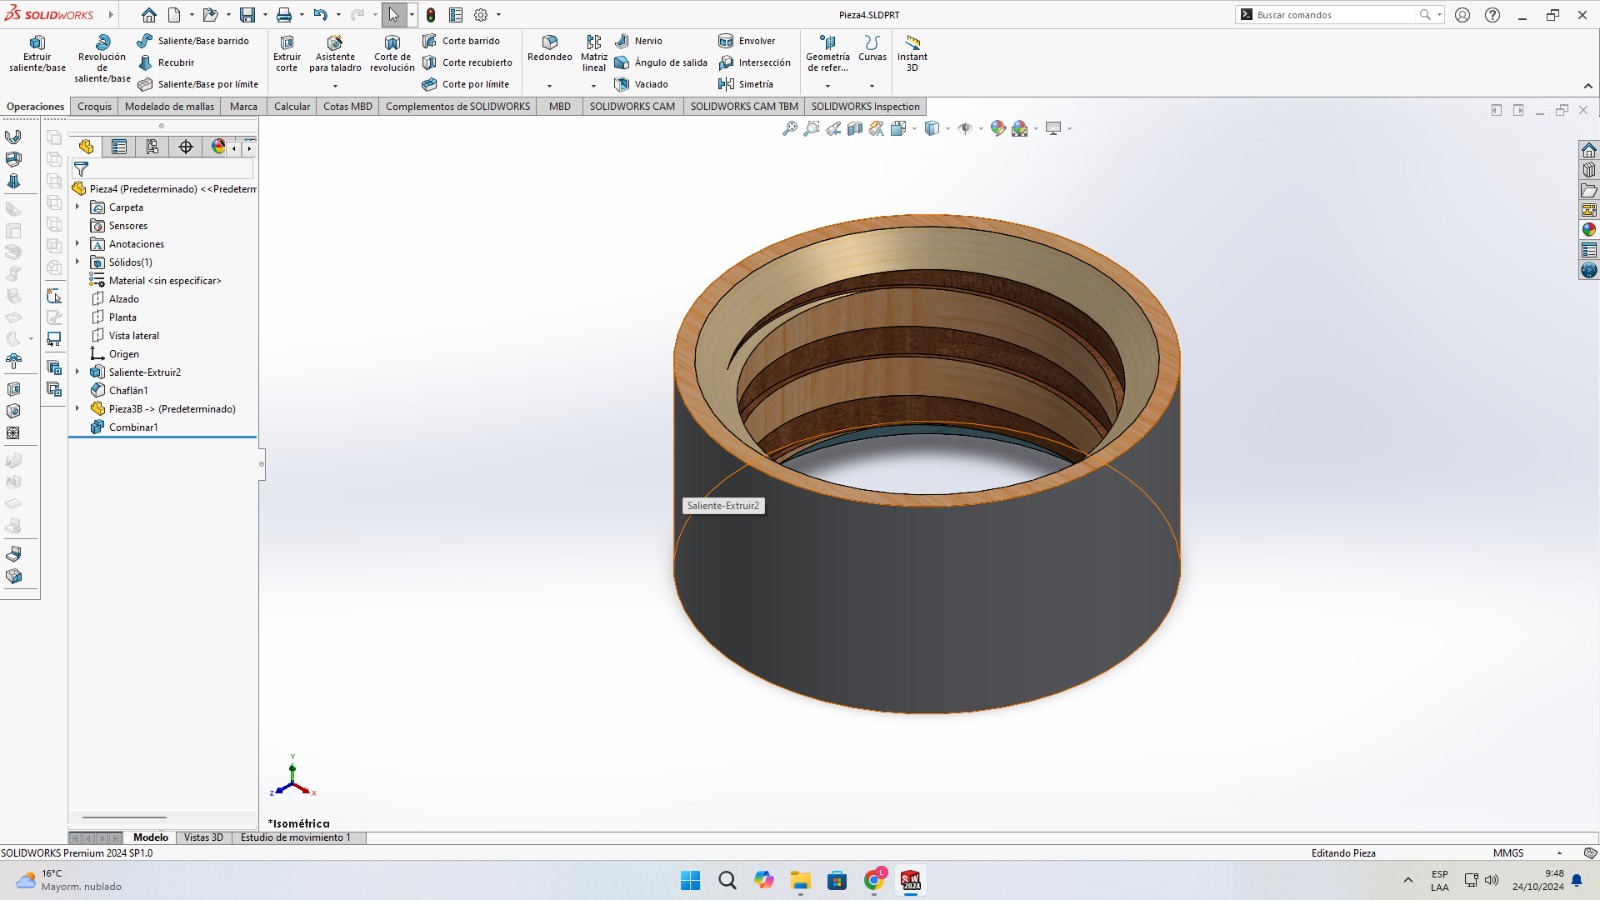Screen dimensions: 1600x900
Task: Select Combinar1 in the feature tree
Action: [x=133, y=427]
